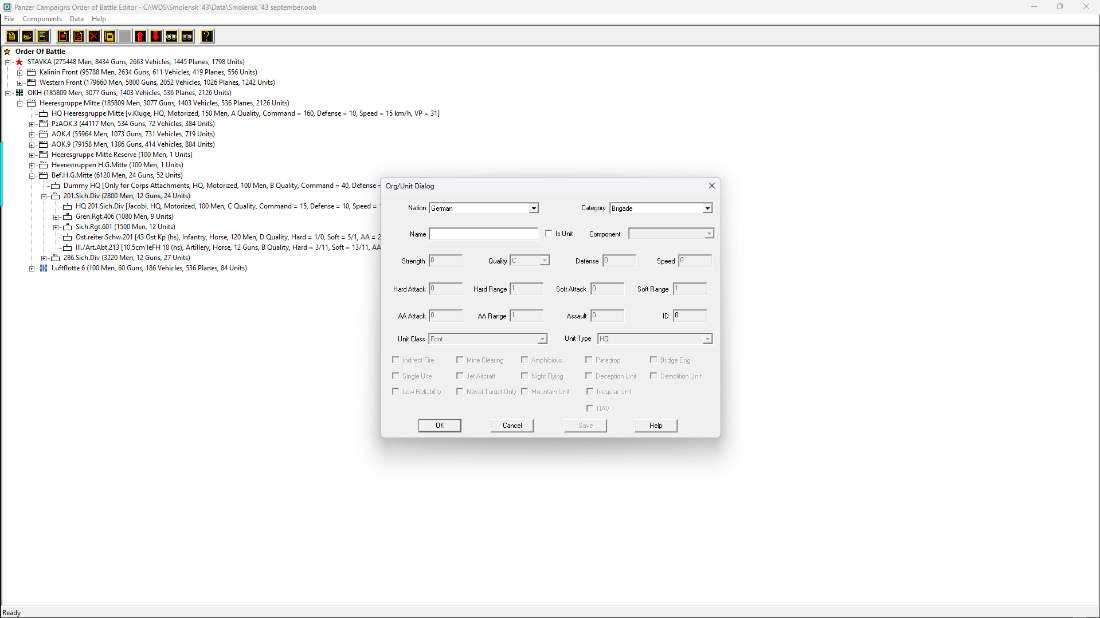Click the Help button in the dialog
This screenshot has height=618, width=1100.
tap(655, 425)
